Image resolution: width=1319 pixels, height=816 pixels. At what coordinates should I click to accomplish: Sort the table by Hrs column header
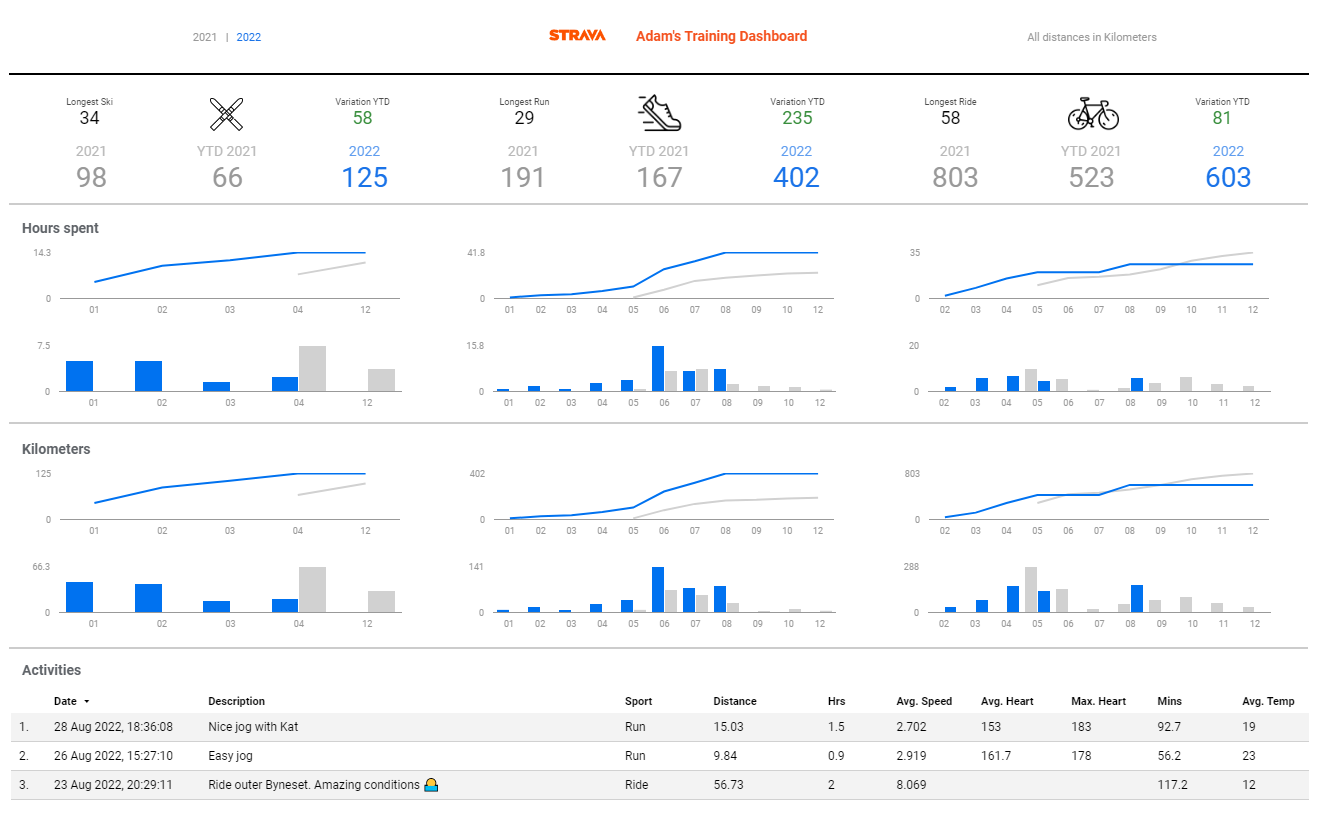pyautogui.click(x=836, y=702)
